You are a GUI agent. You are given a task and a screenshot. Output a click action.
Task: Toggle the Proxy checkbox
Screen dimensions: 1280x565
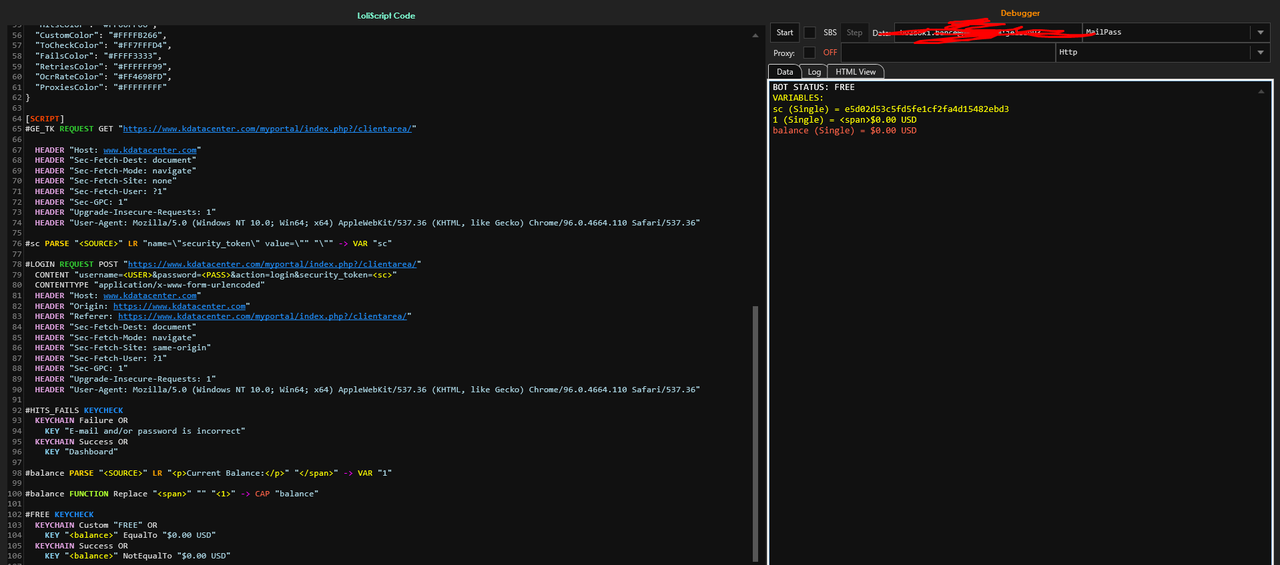[810, 53]
